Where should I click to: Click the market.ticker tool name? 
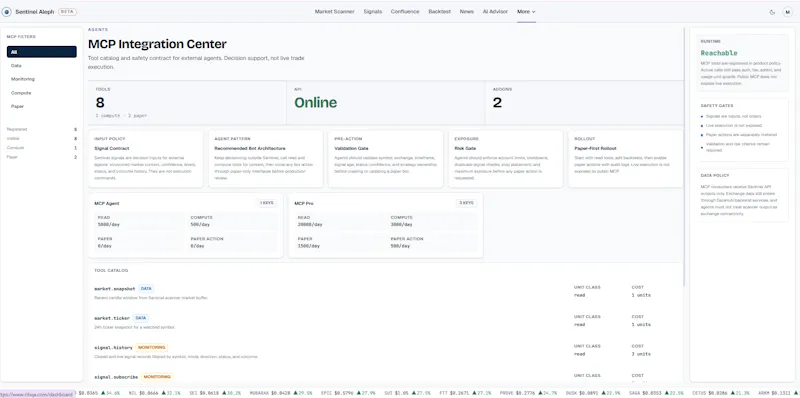(x=112, y=318)
